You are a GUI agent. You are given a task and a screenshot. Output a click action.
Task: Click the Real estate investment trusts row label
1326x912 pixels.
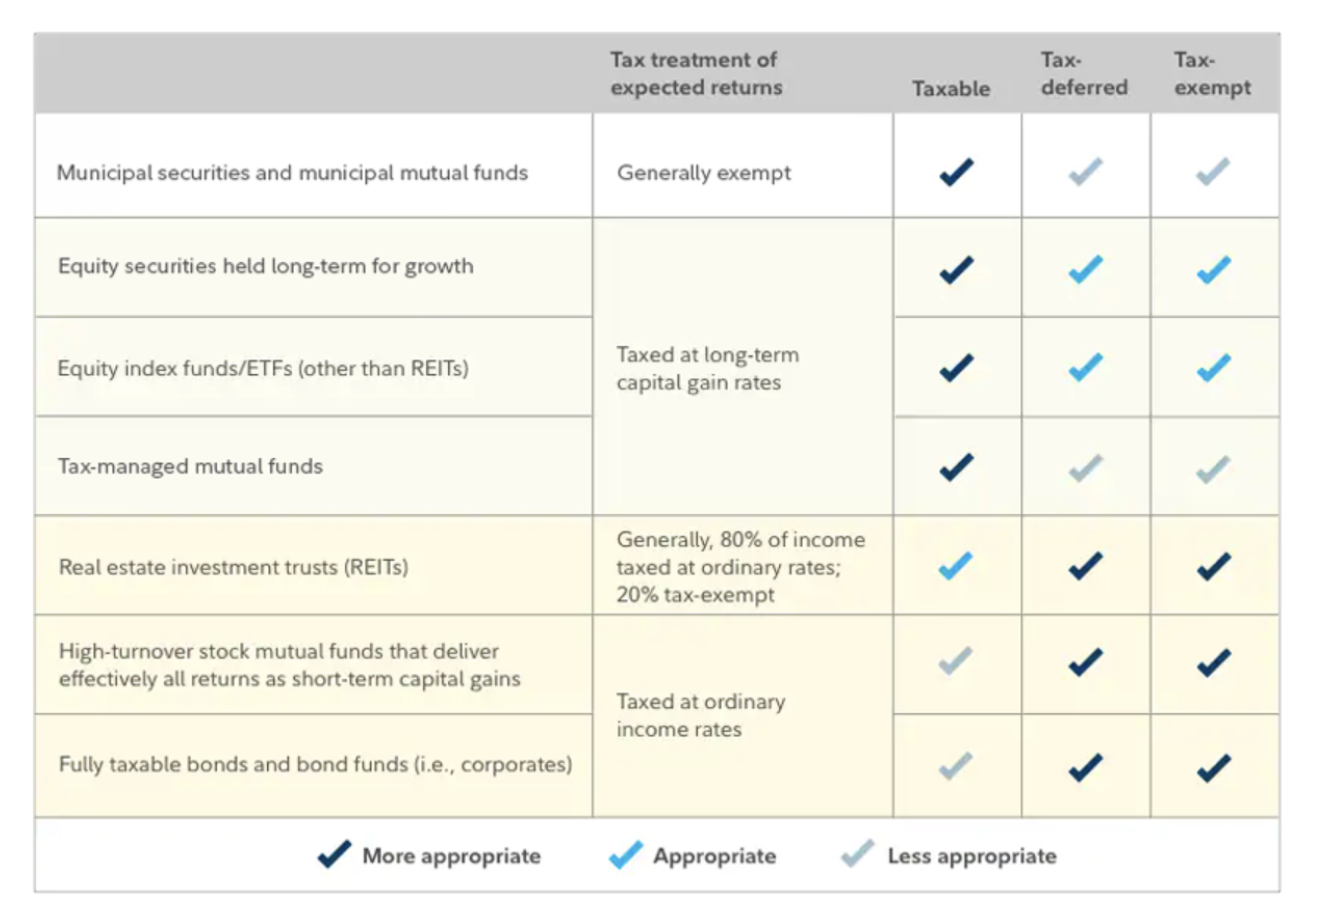pyautogui.click(x=233, y=567)
